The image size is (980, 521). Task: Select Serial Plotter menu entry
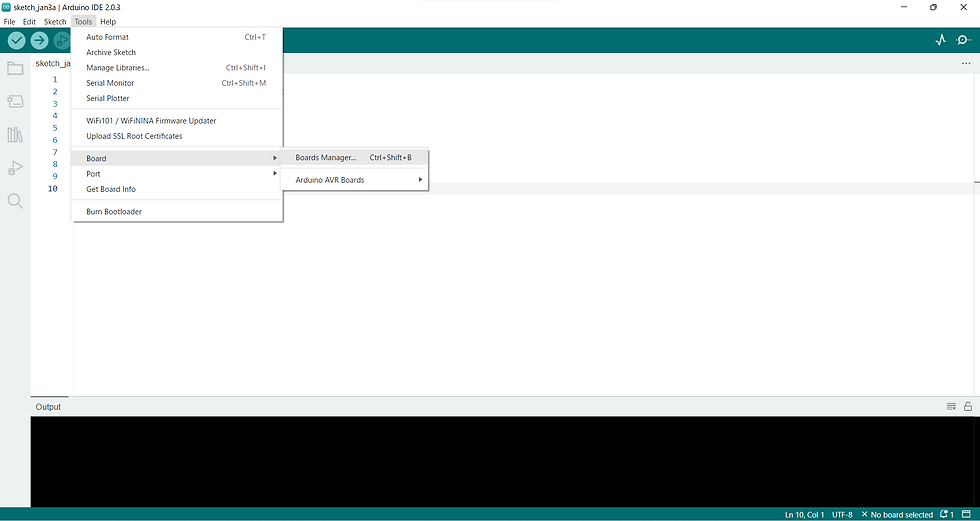(x=178, y=98)
